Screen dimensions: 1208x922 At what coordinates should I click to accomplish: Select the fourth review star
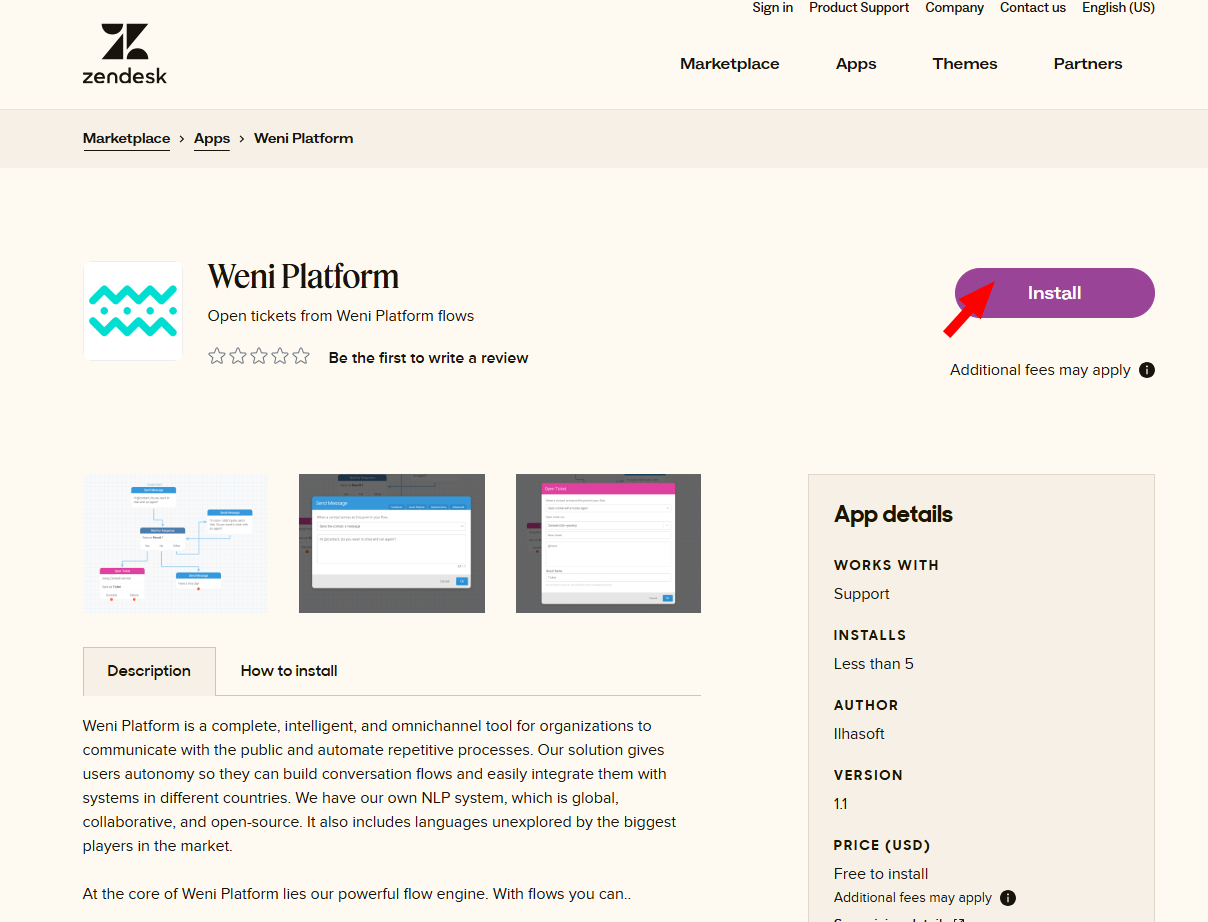coord(280,356)
